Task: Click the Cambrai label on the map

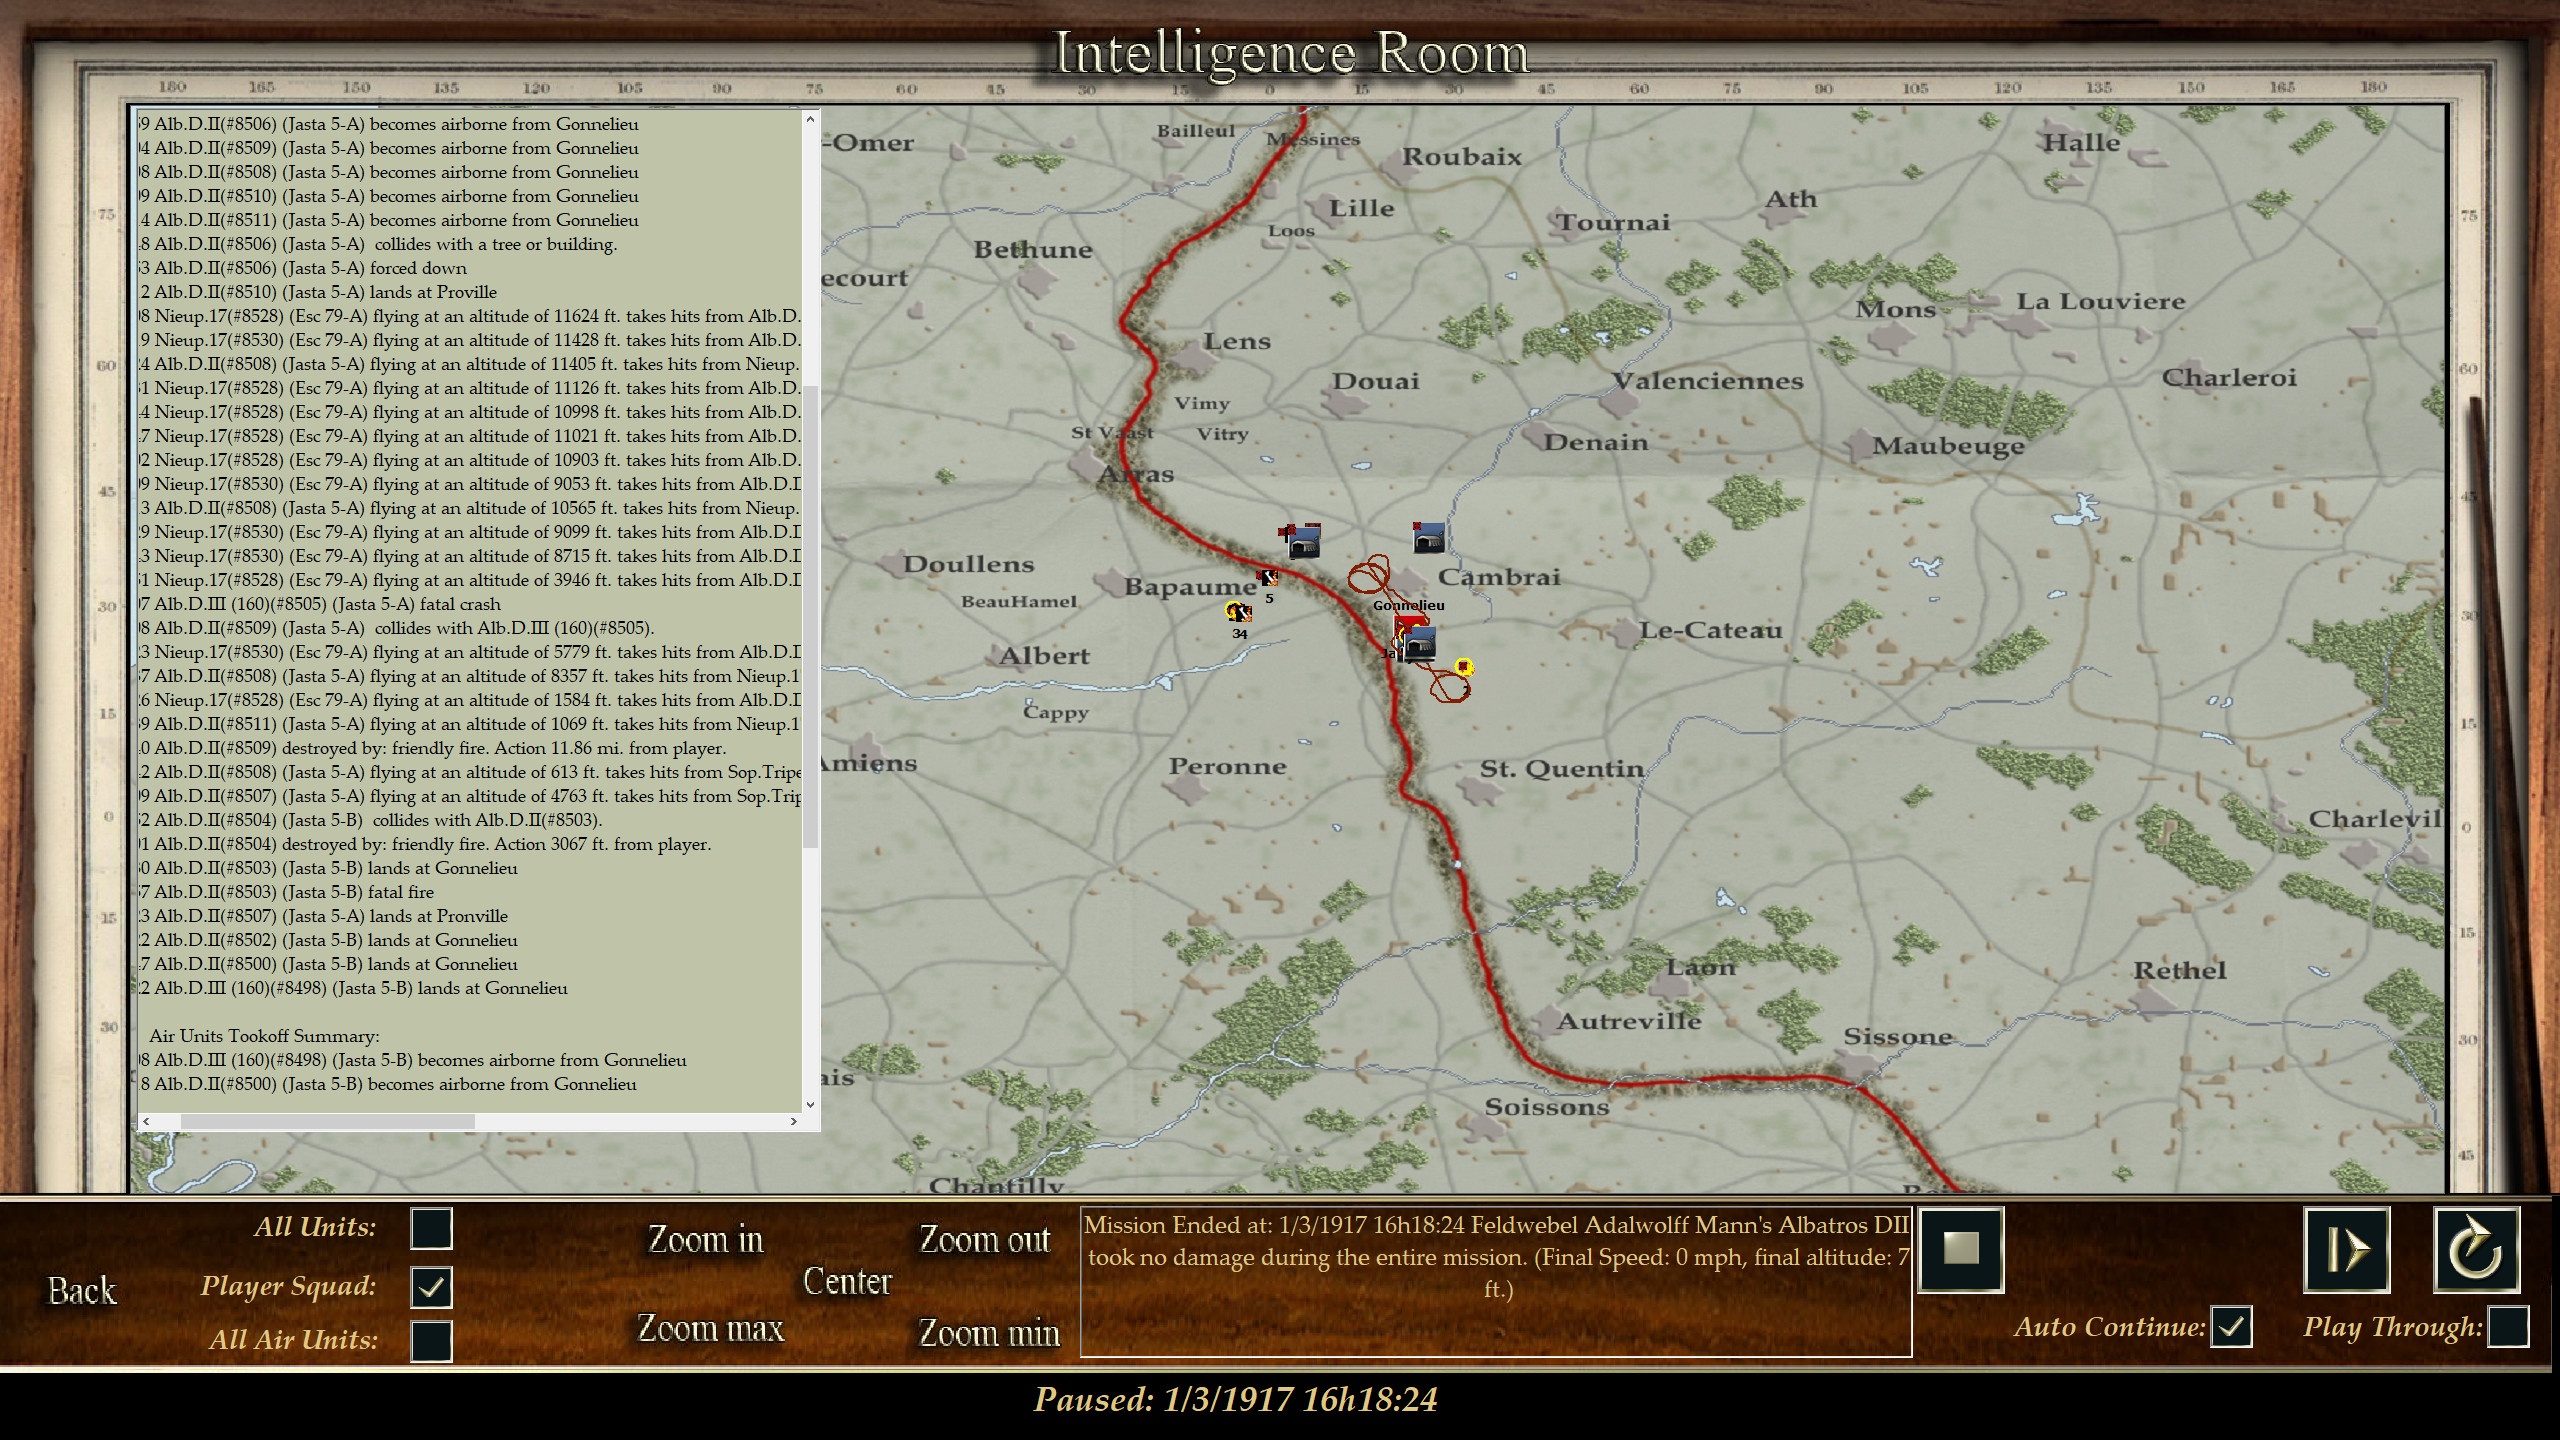Action: pos(1498,577)
